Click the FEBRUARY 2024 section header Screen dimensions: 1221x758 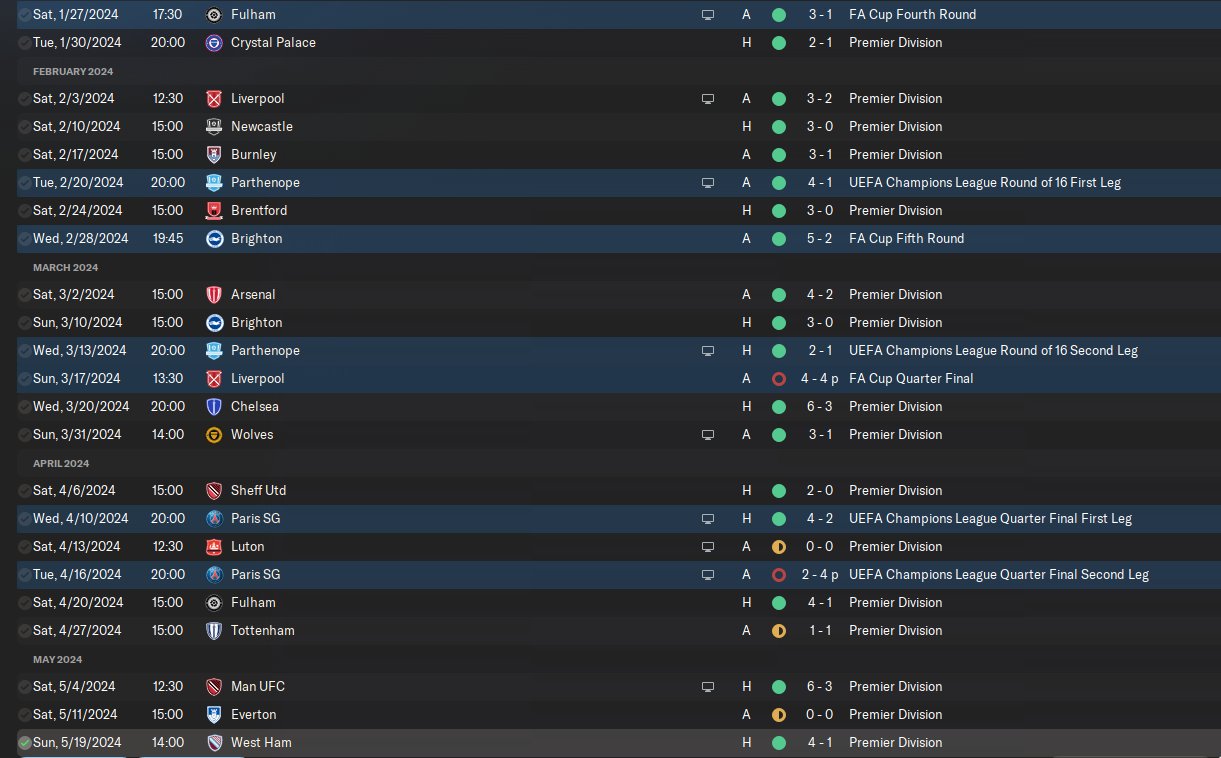click(73, 72)
